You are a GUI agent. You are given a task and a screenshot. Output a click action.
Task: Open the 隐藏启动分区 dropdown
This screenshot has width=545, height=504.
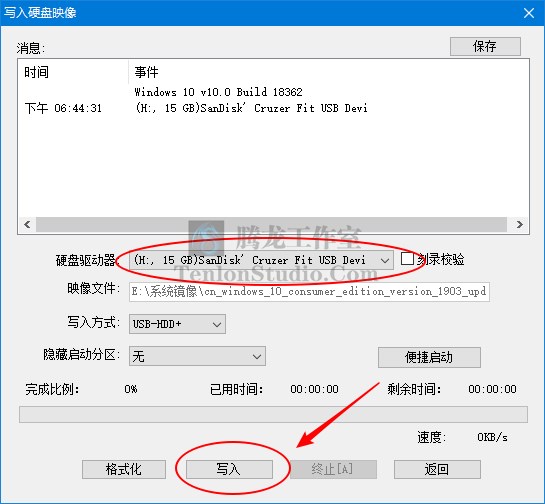pyautogui.click(x=197, y=356)
